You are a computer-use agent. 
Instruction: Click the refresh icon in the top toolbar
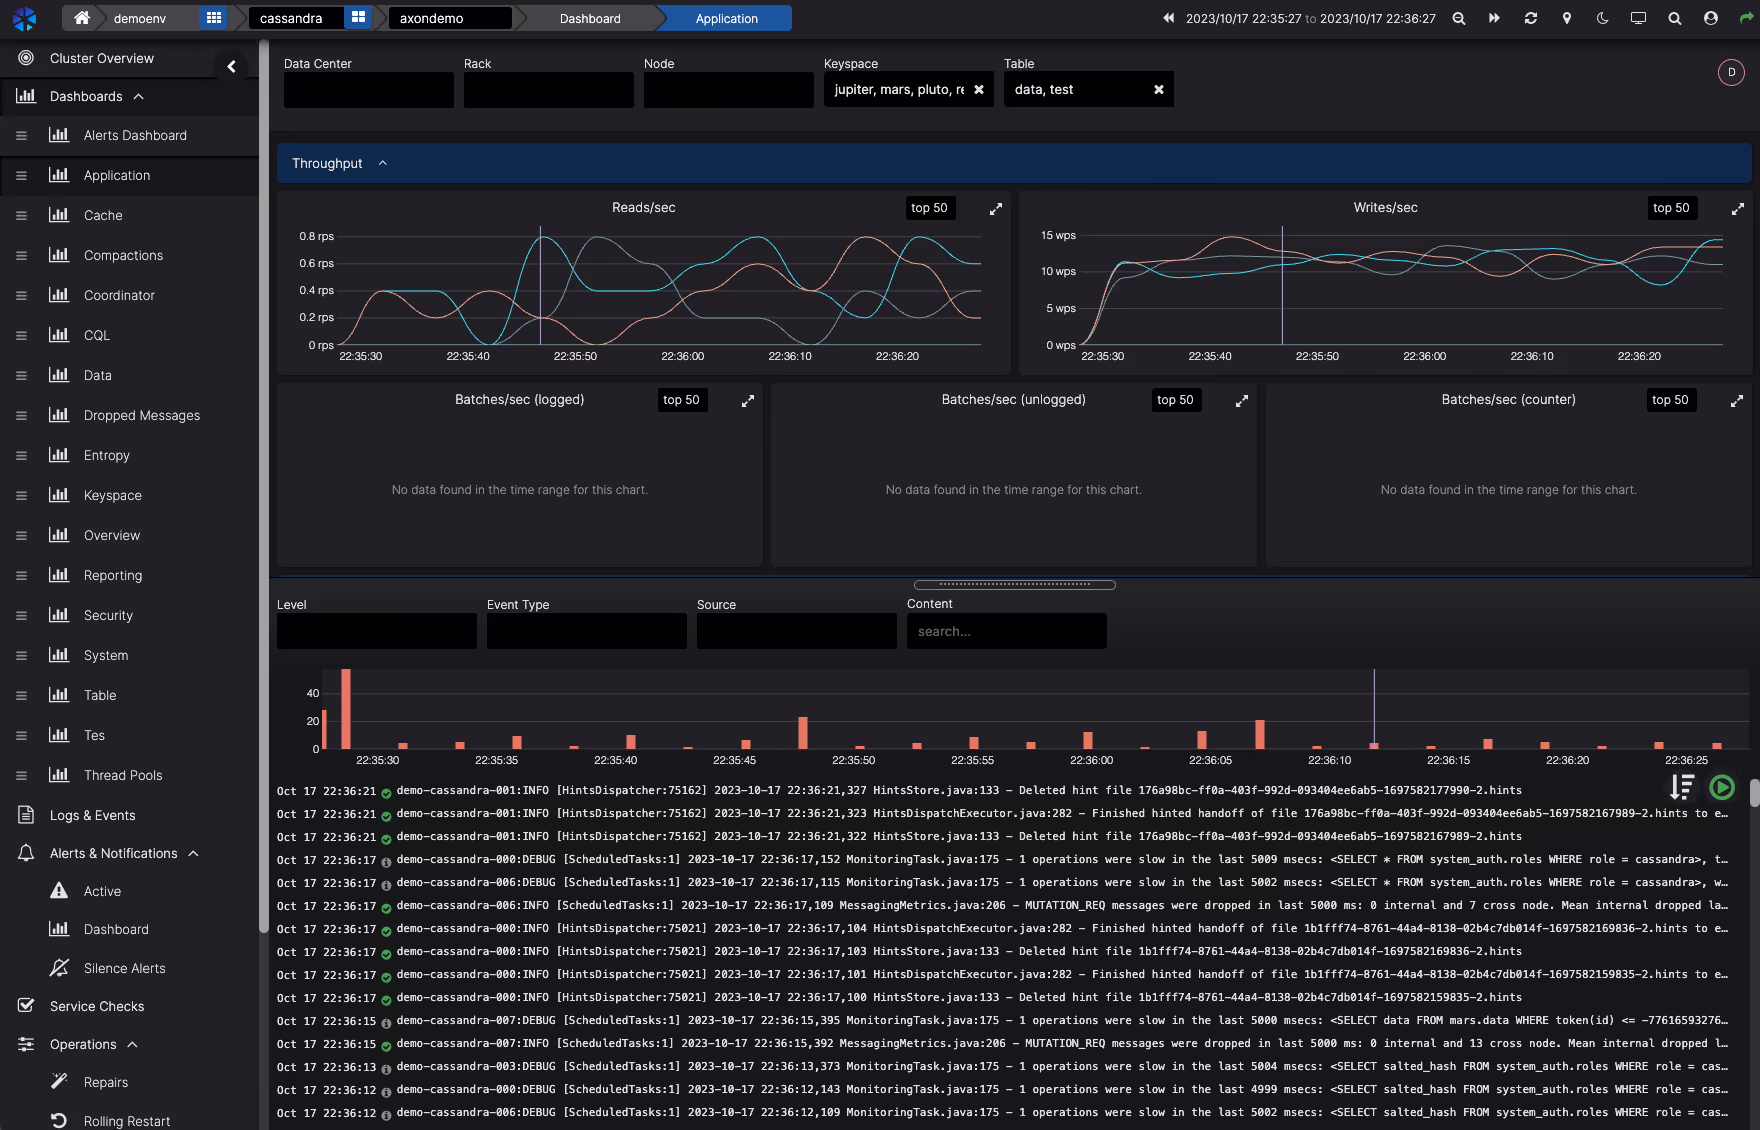pyautogui.click(x=1531, y=18)
